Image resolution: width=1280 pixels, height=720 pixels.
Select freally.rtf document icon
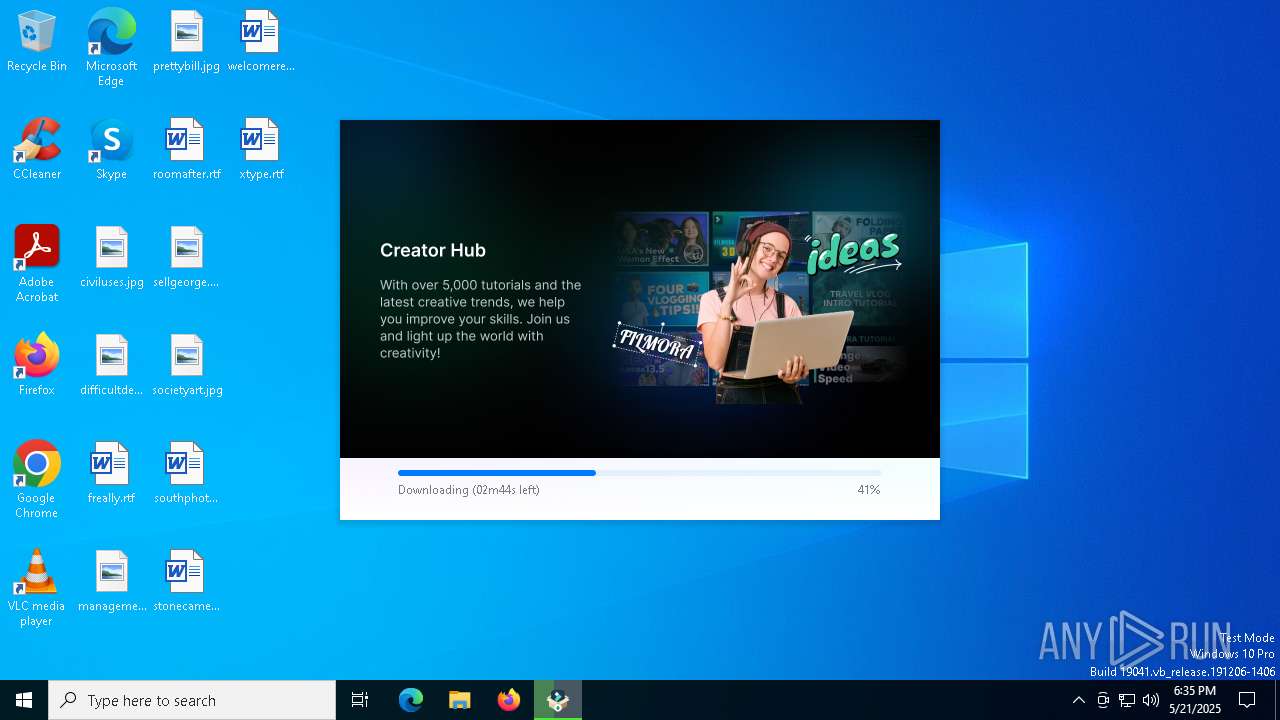[111, 474]
